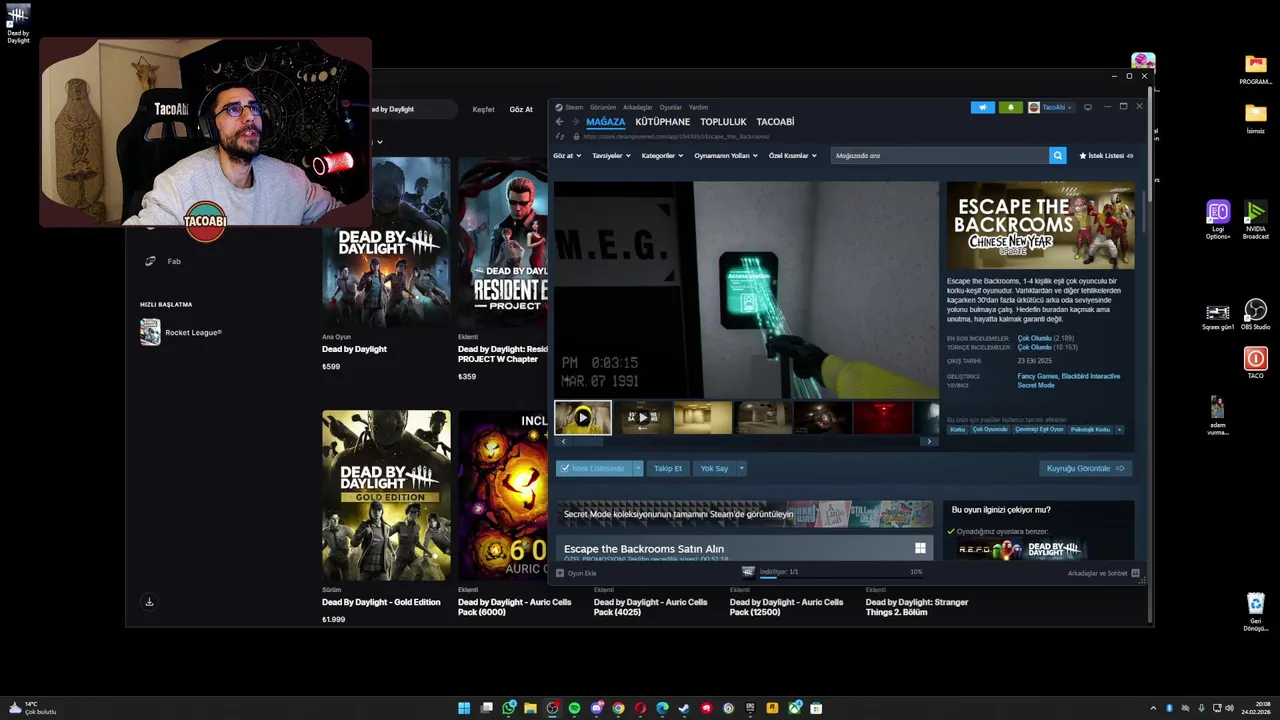Click the download icon in Epic sidebar
1280x720 pixels.
point(149,602)
